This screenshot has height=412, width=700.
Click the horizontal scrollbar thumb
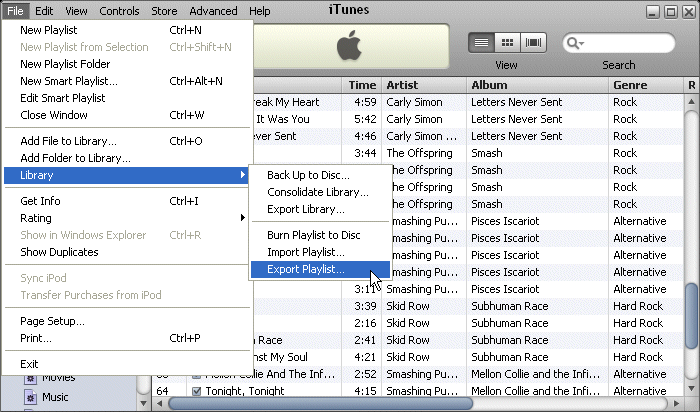[320, 404]
